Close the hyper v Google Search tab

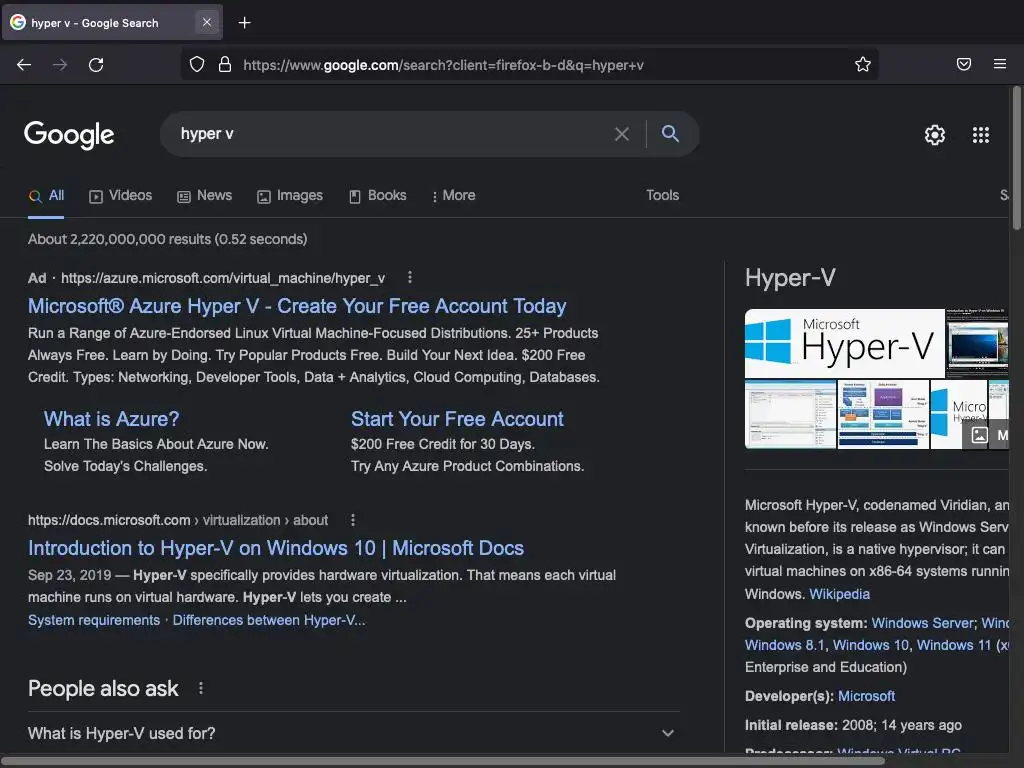(x=206, y=22)
